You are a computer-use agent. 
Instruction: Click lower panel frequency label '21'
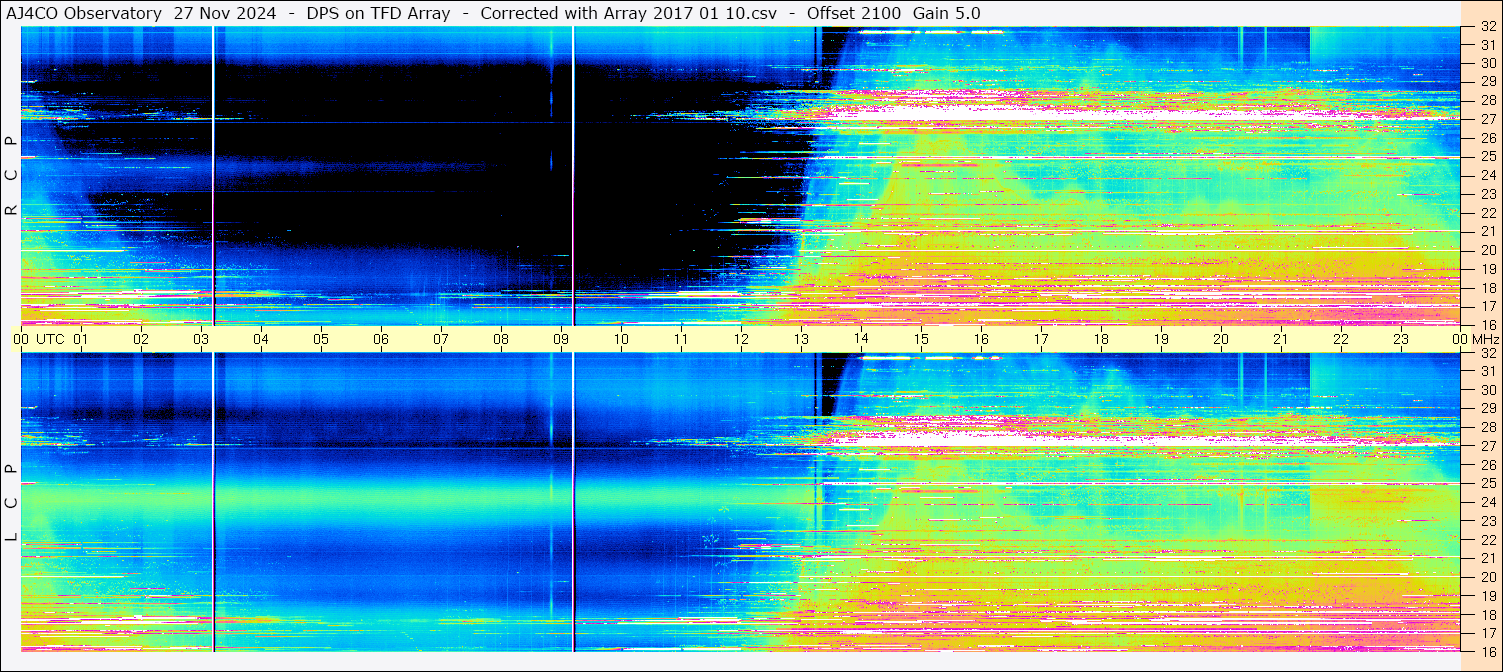coord(1487,559)
